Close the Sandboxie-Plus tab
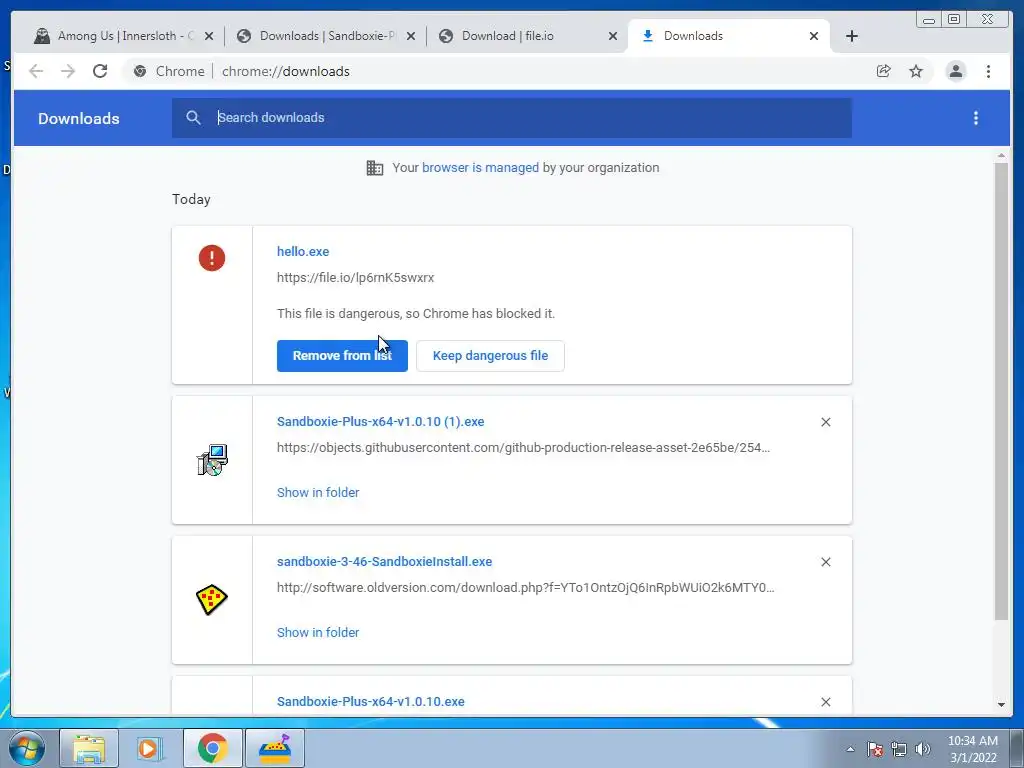Screen dimensions: 1024x768 (x=411, y=36)
